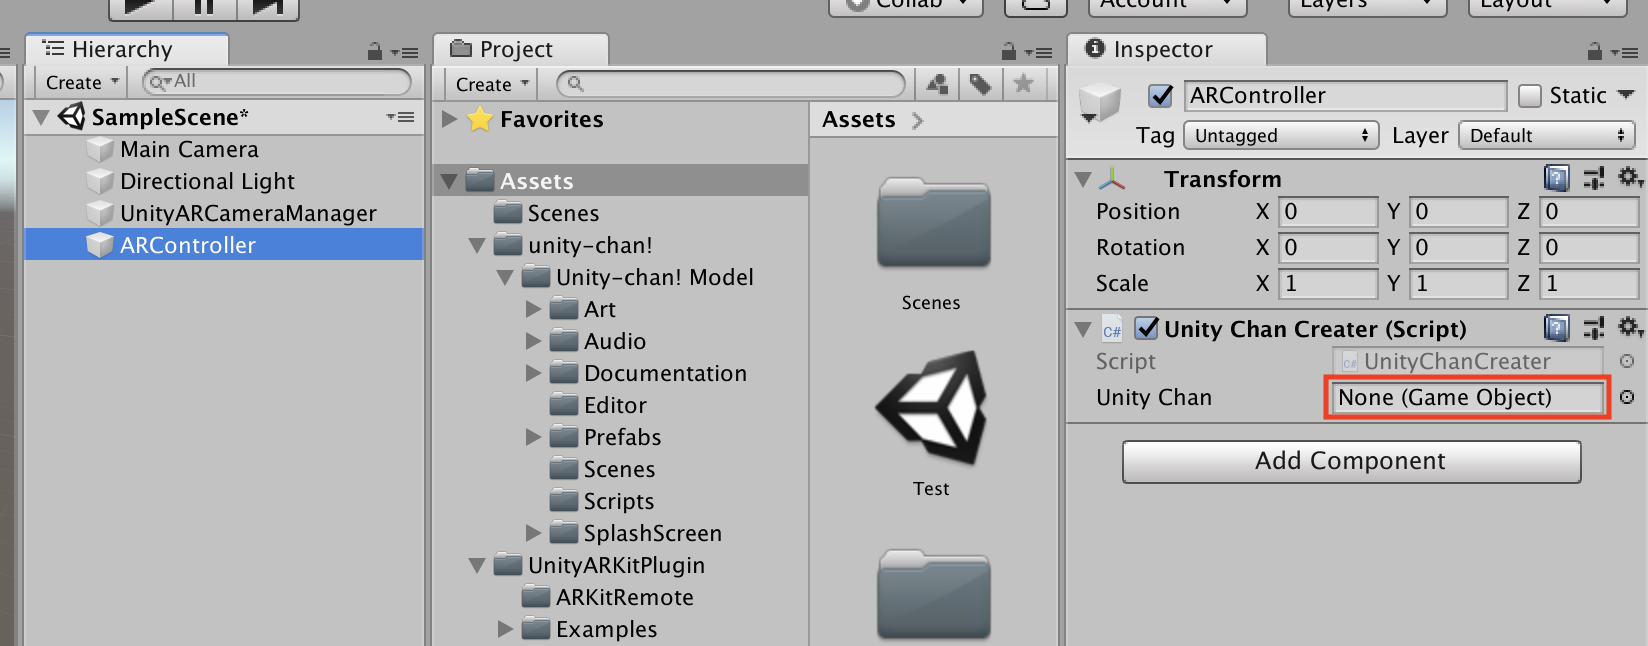Open Transform component help icon
This screenshot has height=646, width=1648.
[1556, 178]
